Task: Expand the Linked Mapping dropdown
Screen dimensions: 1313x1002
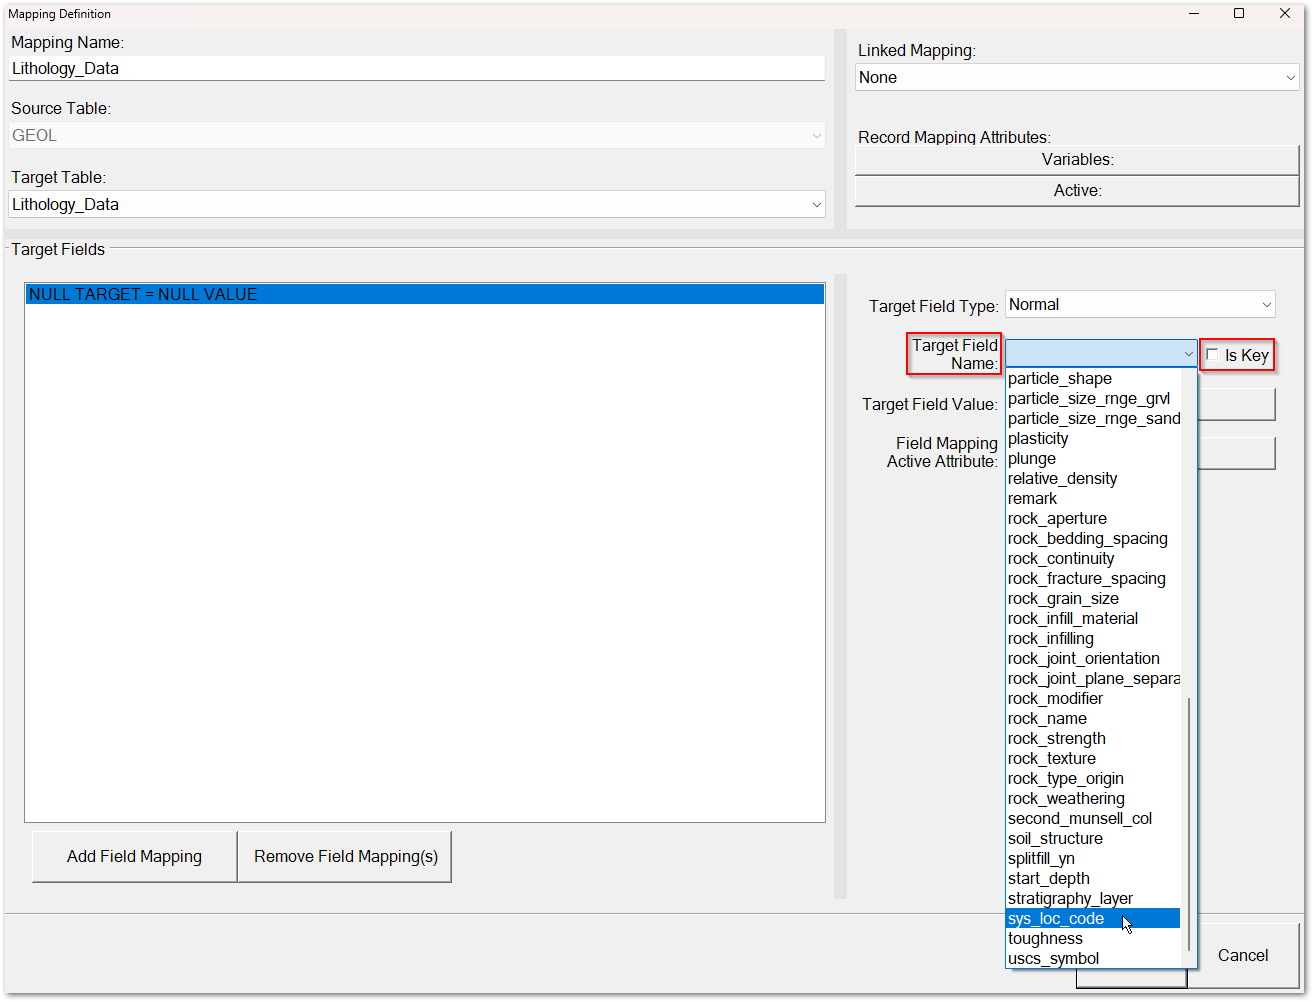Action: 1290,78
